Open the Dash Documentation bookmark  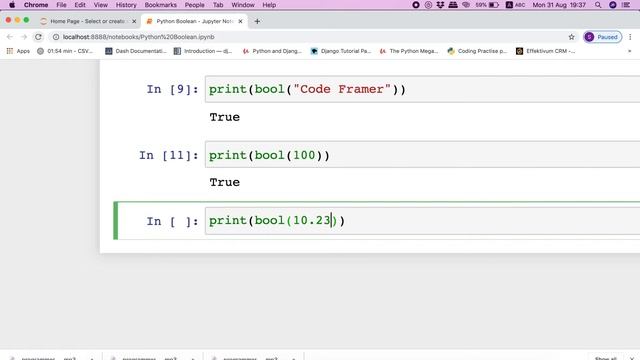tap(136, 51)
